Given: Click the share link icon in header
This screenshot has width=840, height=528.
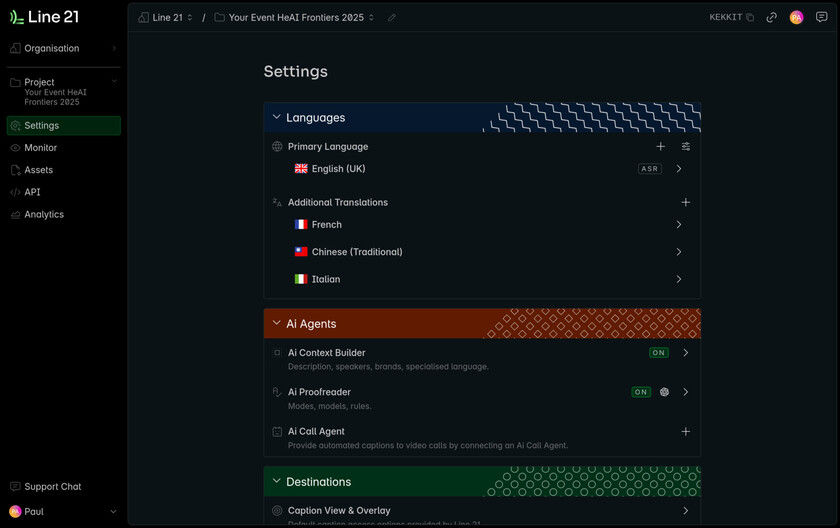Looking at the screenshot, I should [772, 17].
